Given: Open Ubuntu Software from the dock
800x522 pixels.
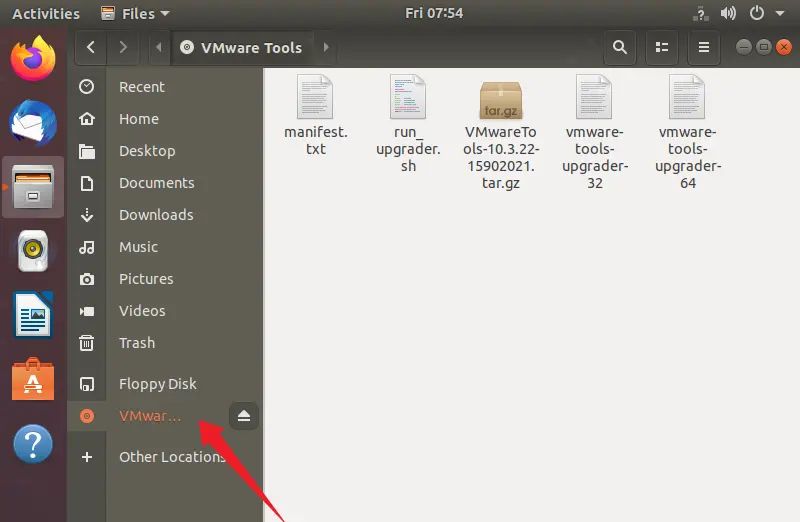Looking at the screenshot, I should [33, 379].
